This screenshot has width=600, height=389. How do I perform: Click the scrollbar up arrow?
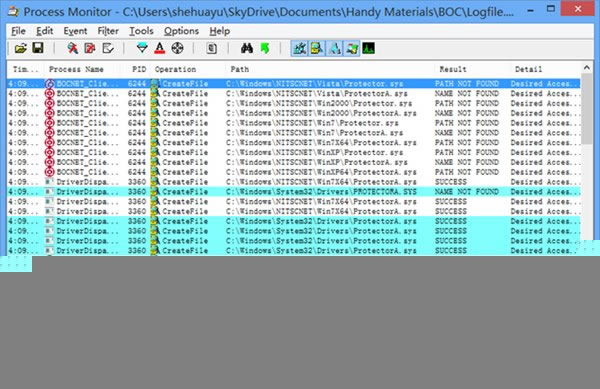click(587, 68)
